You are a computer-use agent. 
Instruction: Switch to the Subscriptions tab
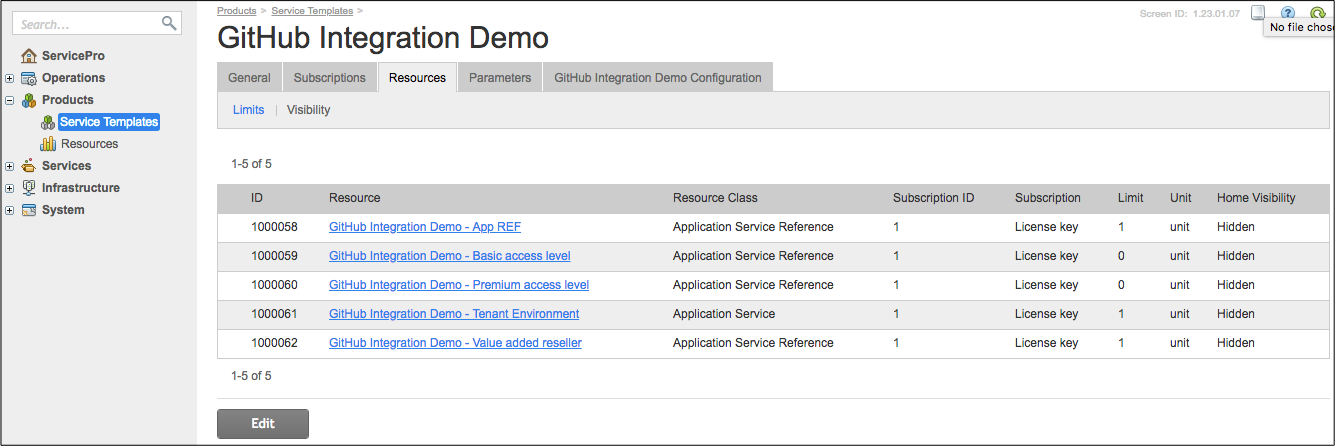tap(329, 78)
